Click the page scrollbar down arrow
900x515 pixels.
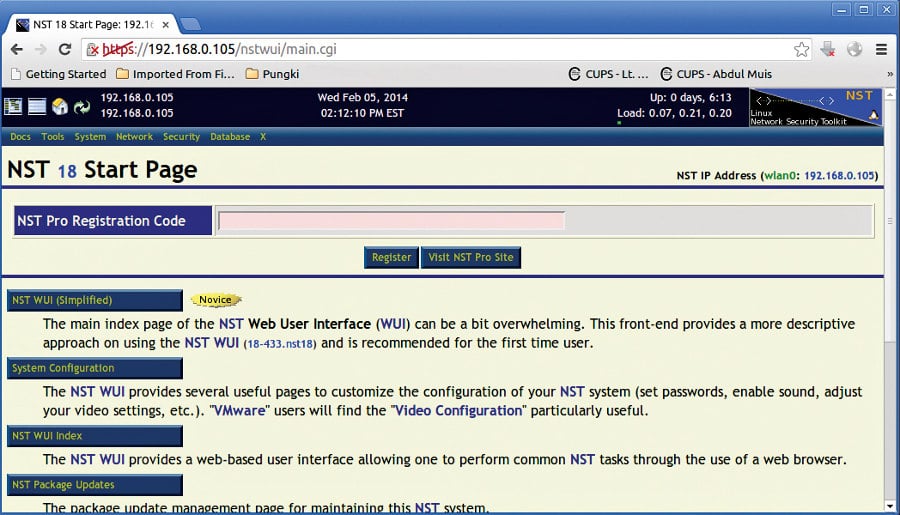click(890, 506)
